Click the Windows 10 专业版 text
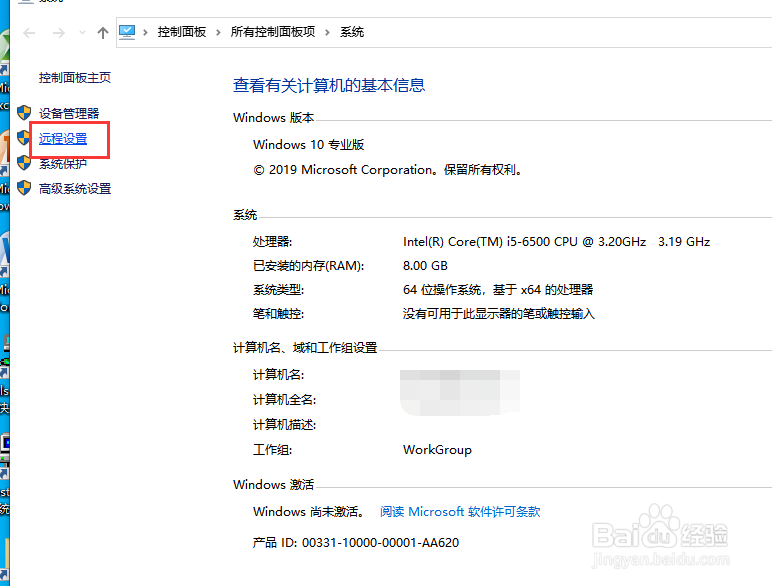Screen dimensions: 772x586 [x=309, y=145]
